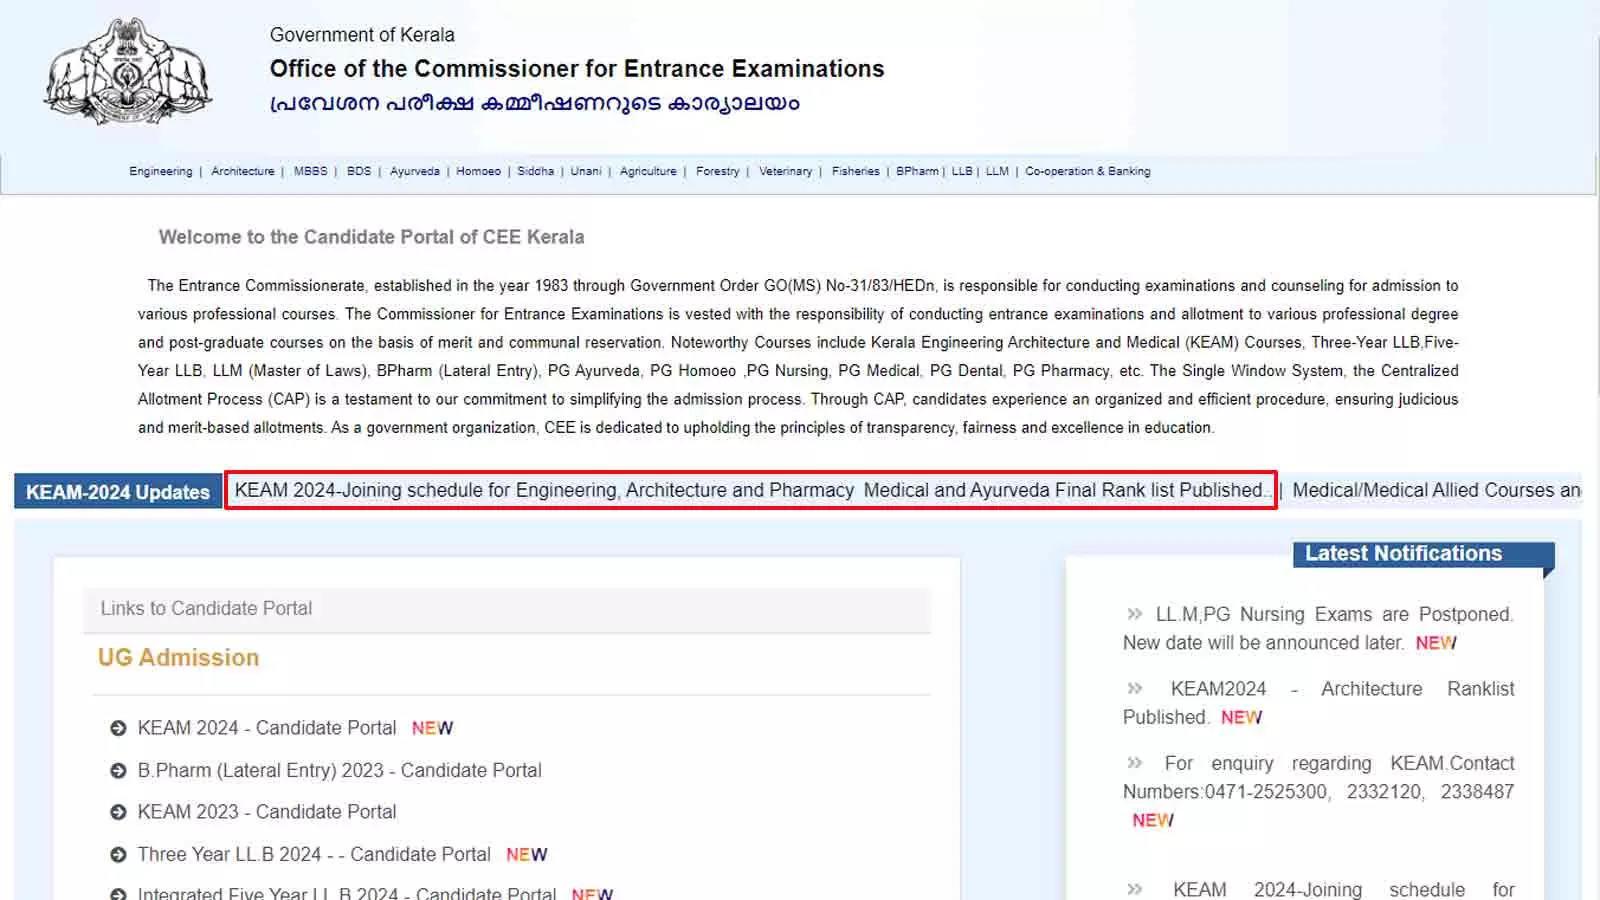Click the arrow bullet beside KEAM 2024 Candidate Portal
Viewport: 1600px width, 900px height.
(118, 729)
